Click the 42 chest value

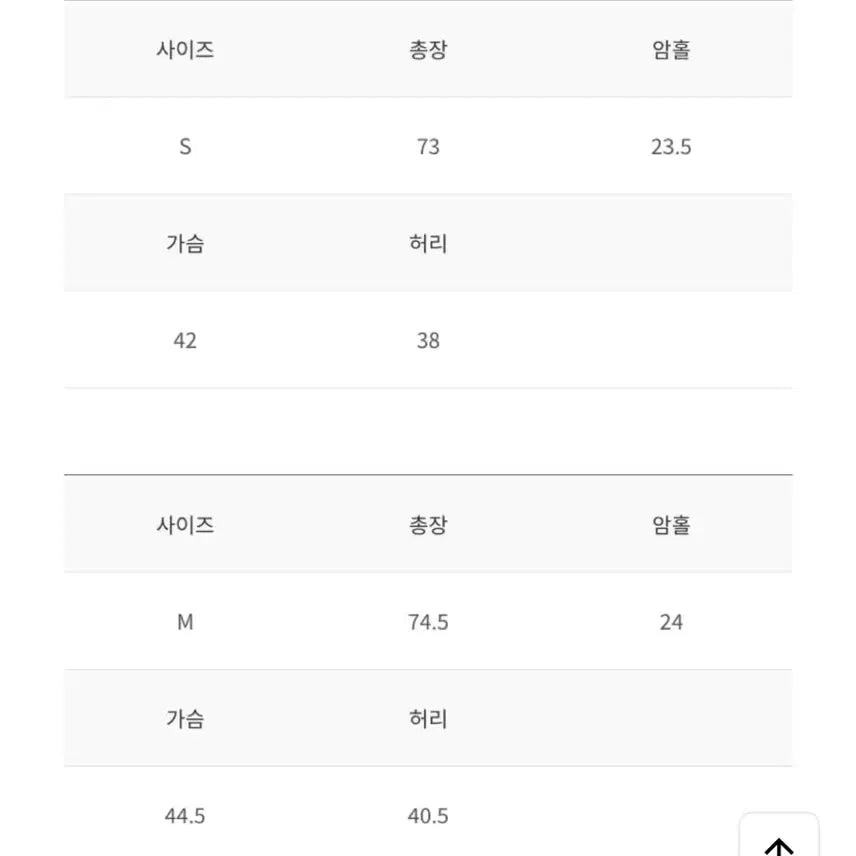coord(185,340)
